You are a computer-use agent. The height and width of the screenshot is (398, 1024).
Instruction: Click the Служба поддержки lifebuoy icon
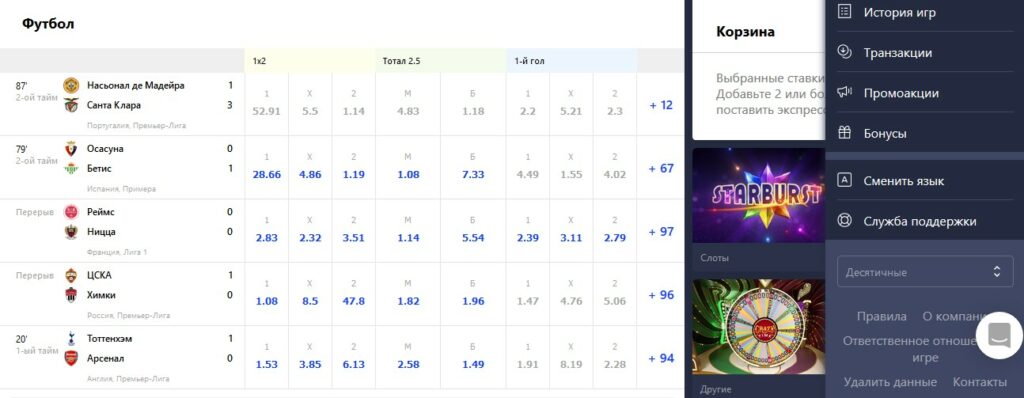coord(844,220)
